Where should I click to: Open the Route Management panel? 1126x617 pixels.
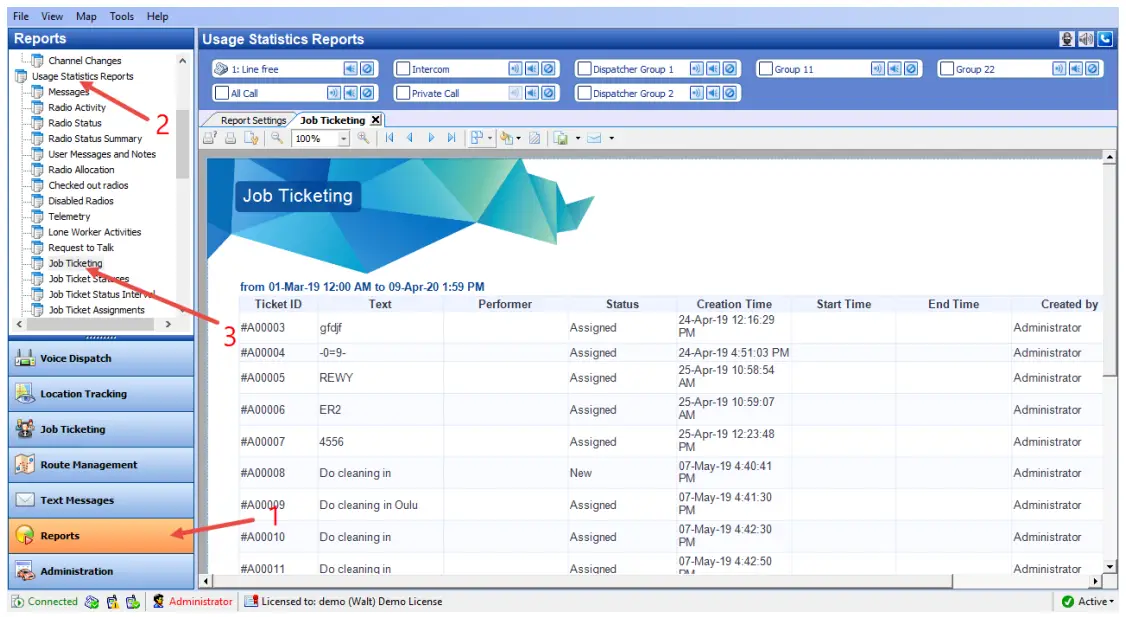click(94, 464)
